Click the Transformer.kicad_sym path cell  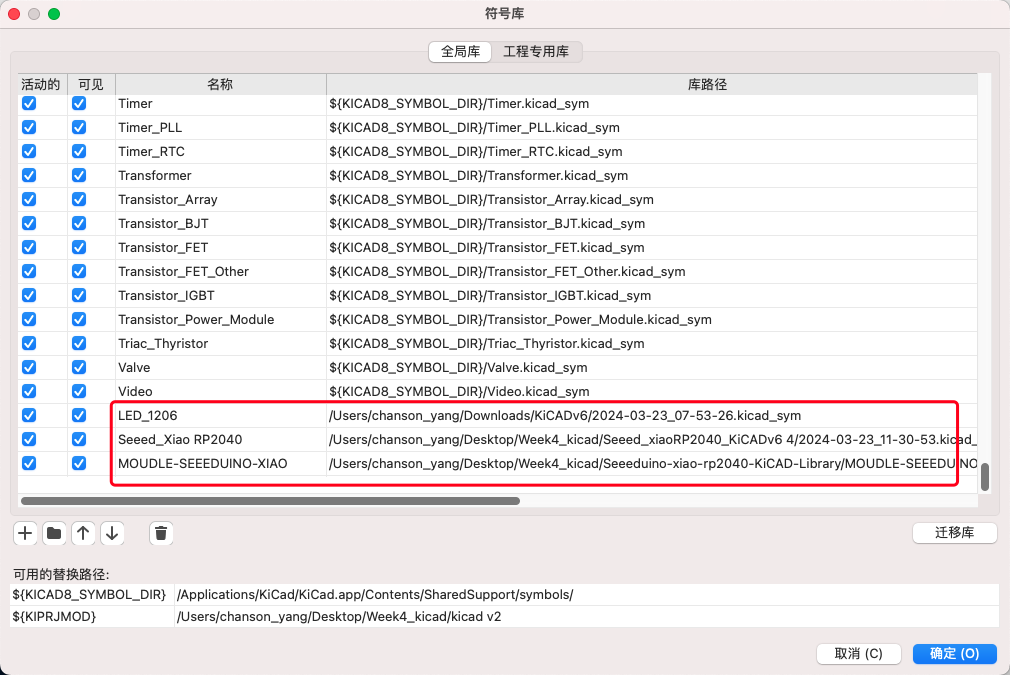652,175
